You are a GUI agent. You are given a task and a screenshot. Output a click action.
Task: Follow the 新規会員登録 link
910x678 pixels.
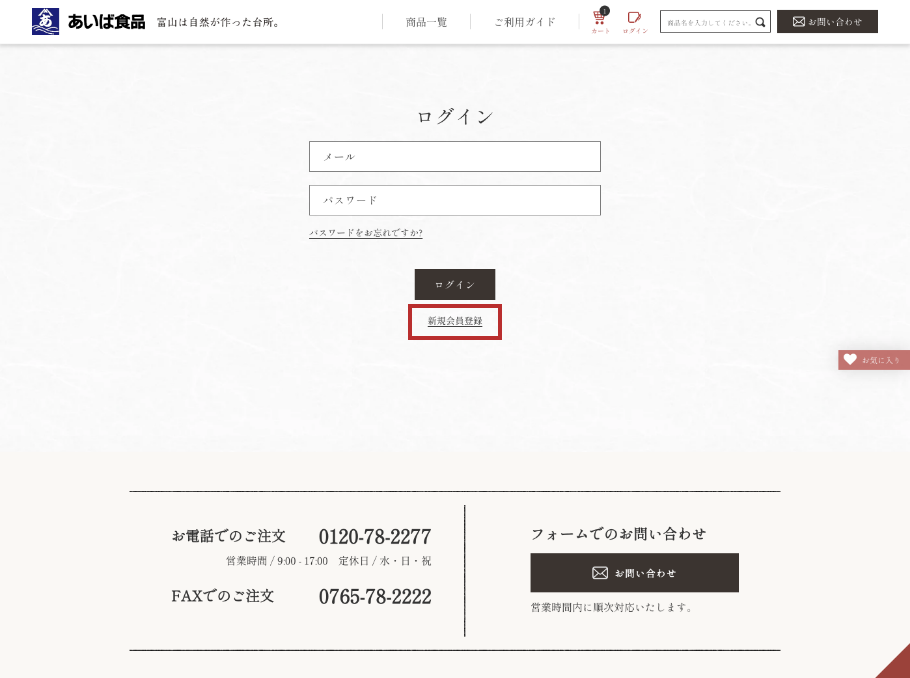click(455, 322)
